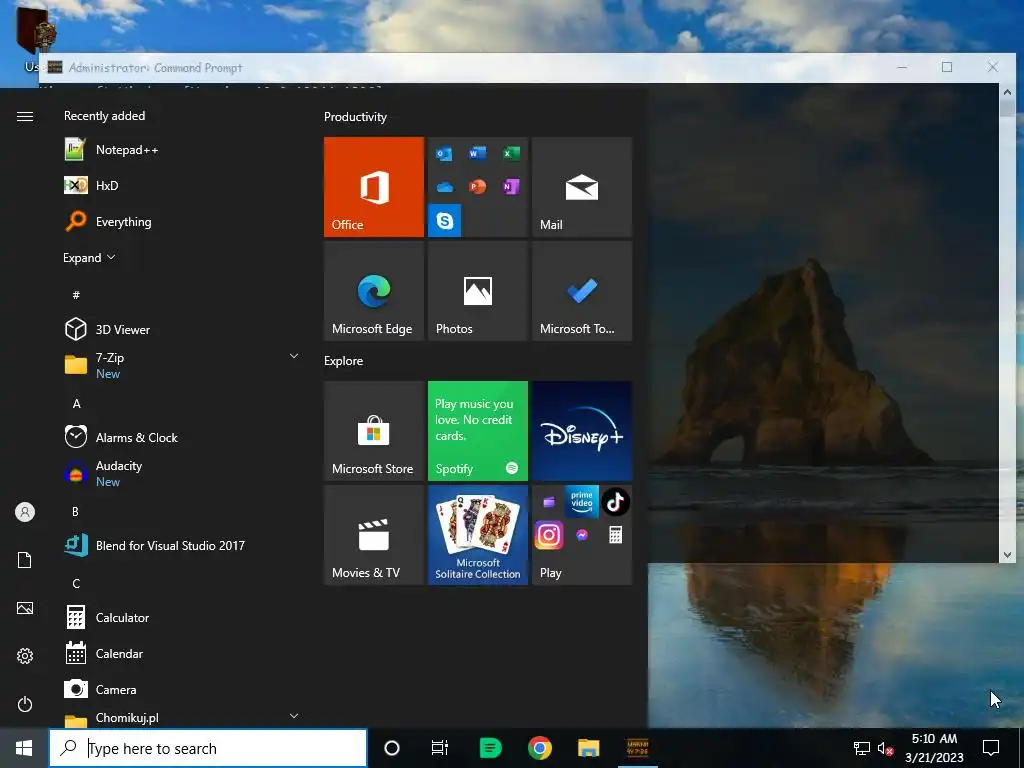
Task: Open Word icon in Office folder tile
Action: (477, 153)
